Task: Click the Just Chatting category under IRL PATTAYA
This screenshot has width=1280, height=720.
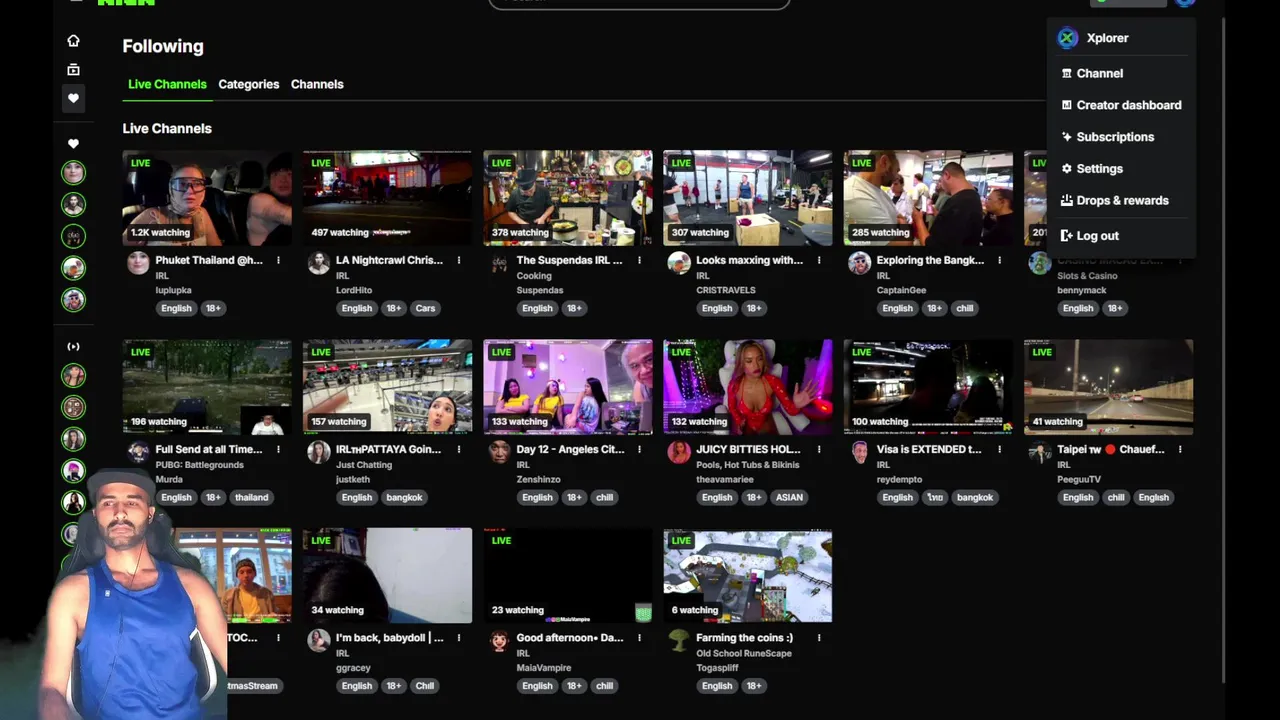Action: pyautogui.click(x=364, y=465)
